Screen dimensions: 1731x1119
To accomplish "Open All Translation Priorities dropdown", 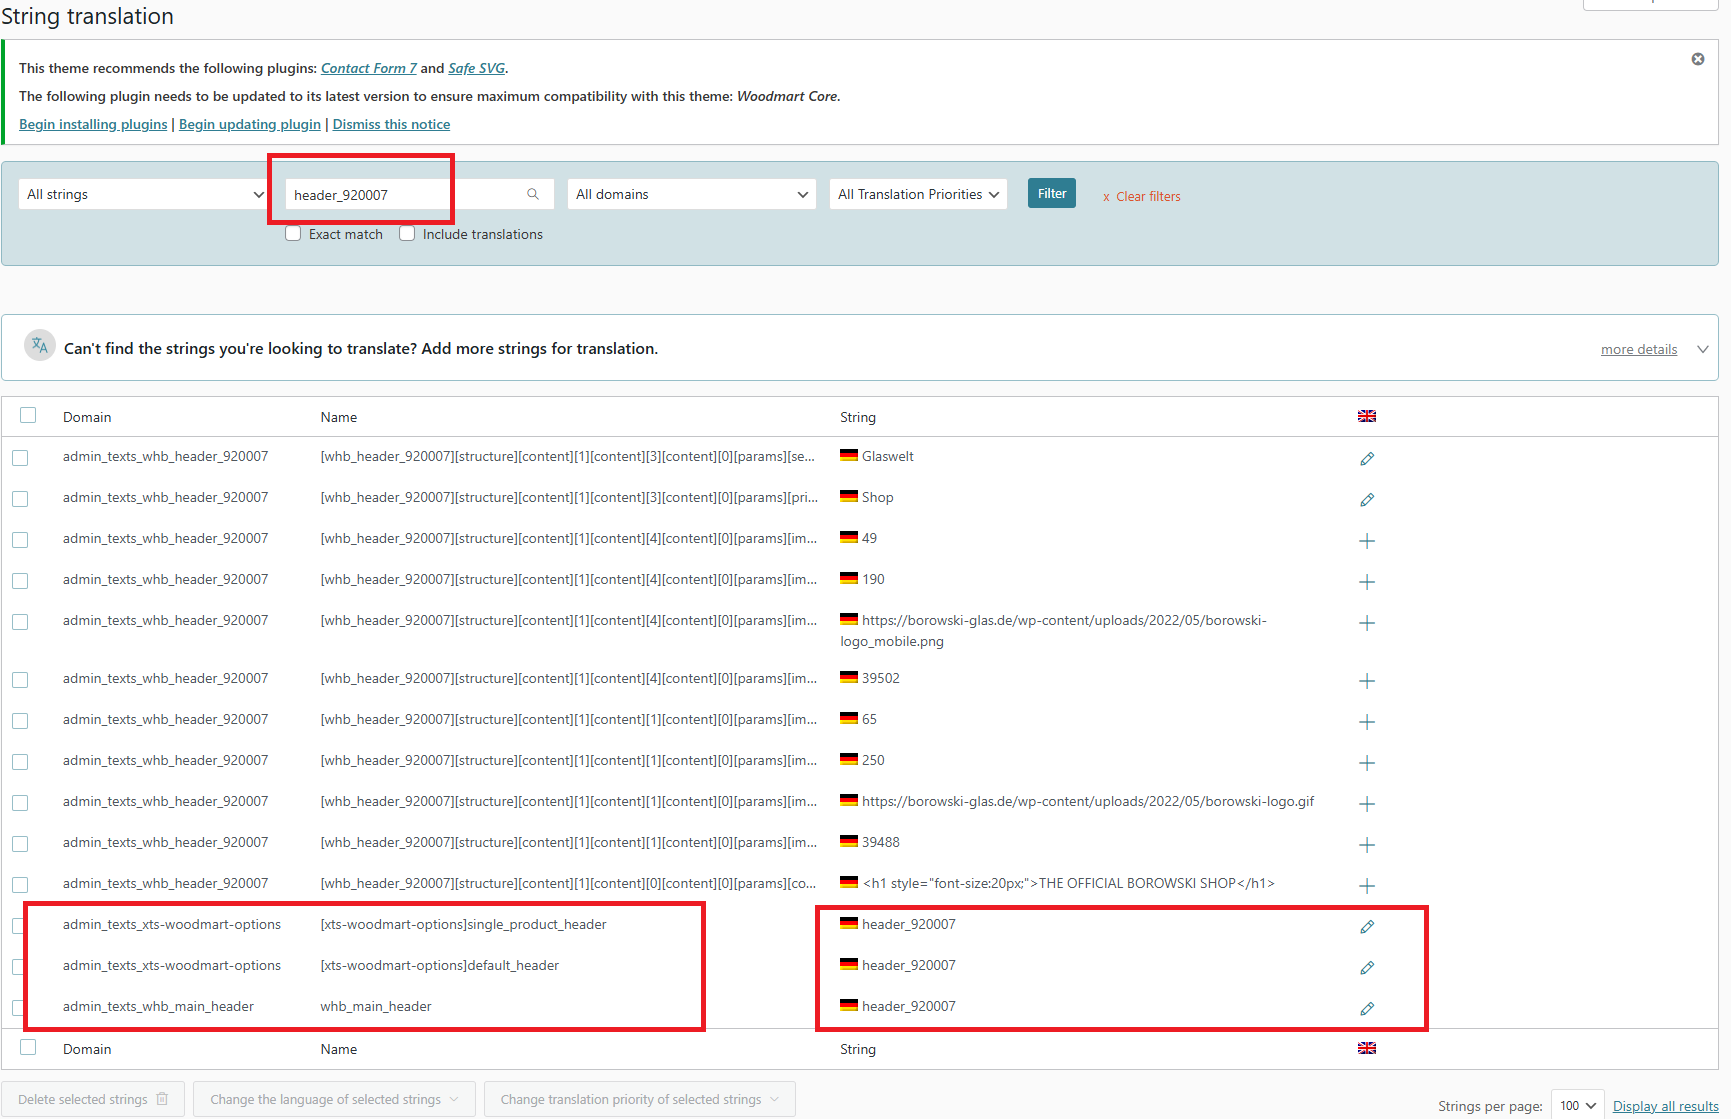I will click(x=918, y=194).
